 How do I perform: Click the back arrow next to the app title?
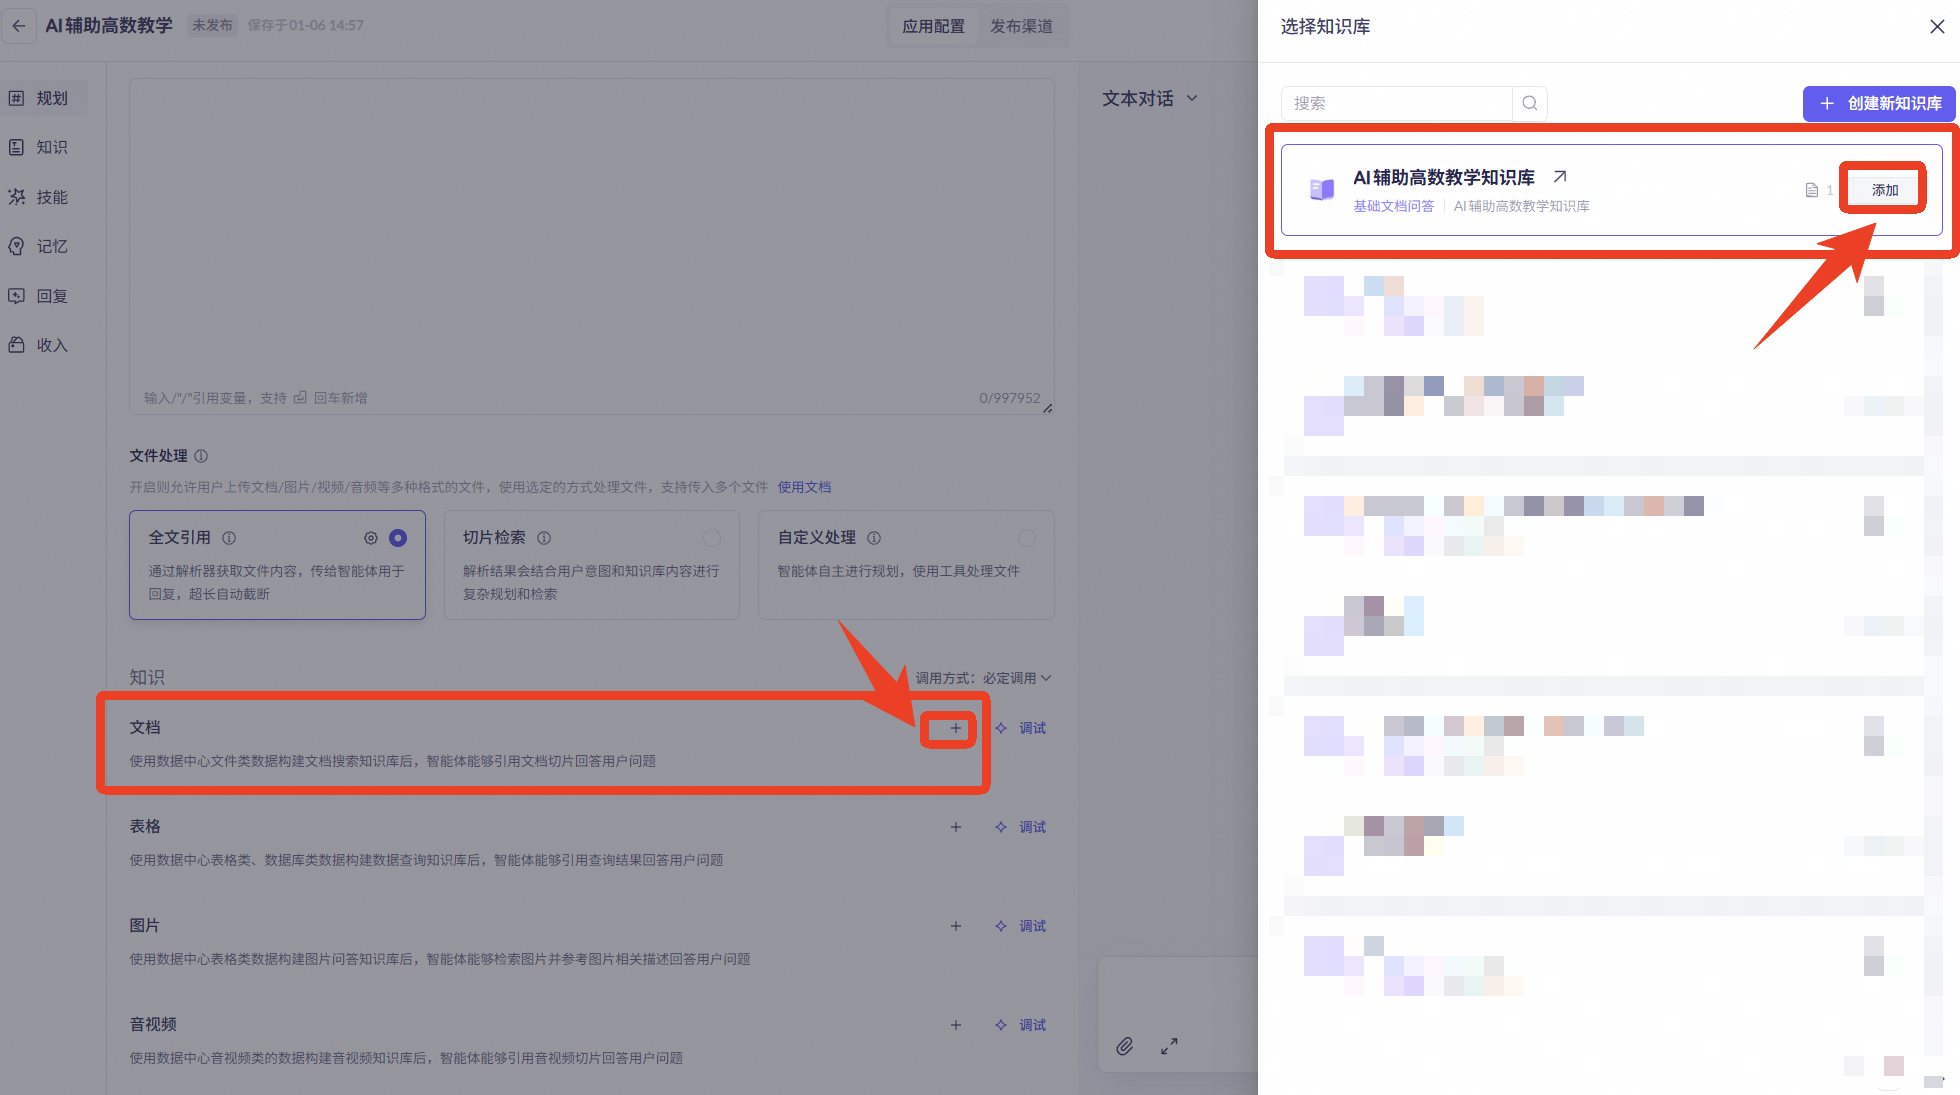(19, 26)
